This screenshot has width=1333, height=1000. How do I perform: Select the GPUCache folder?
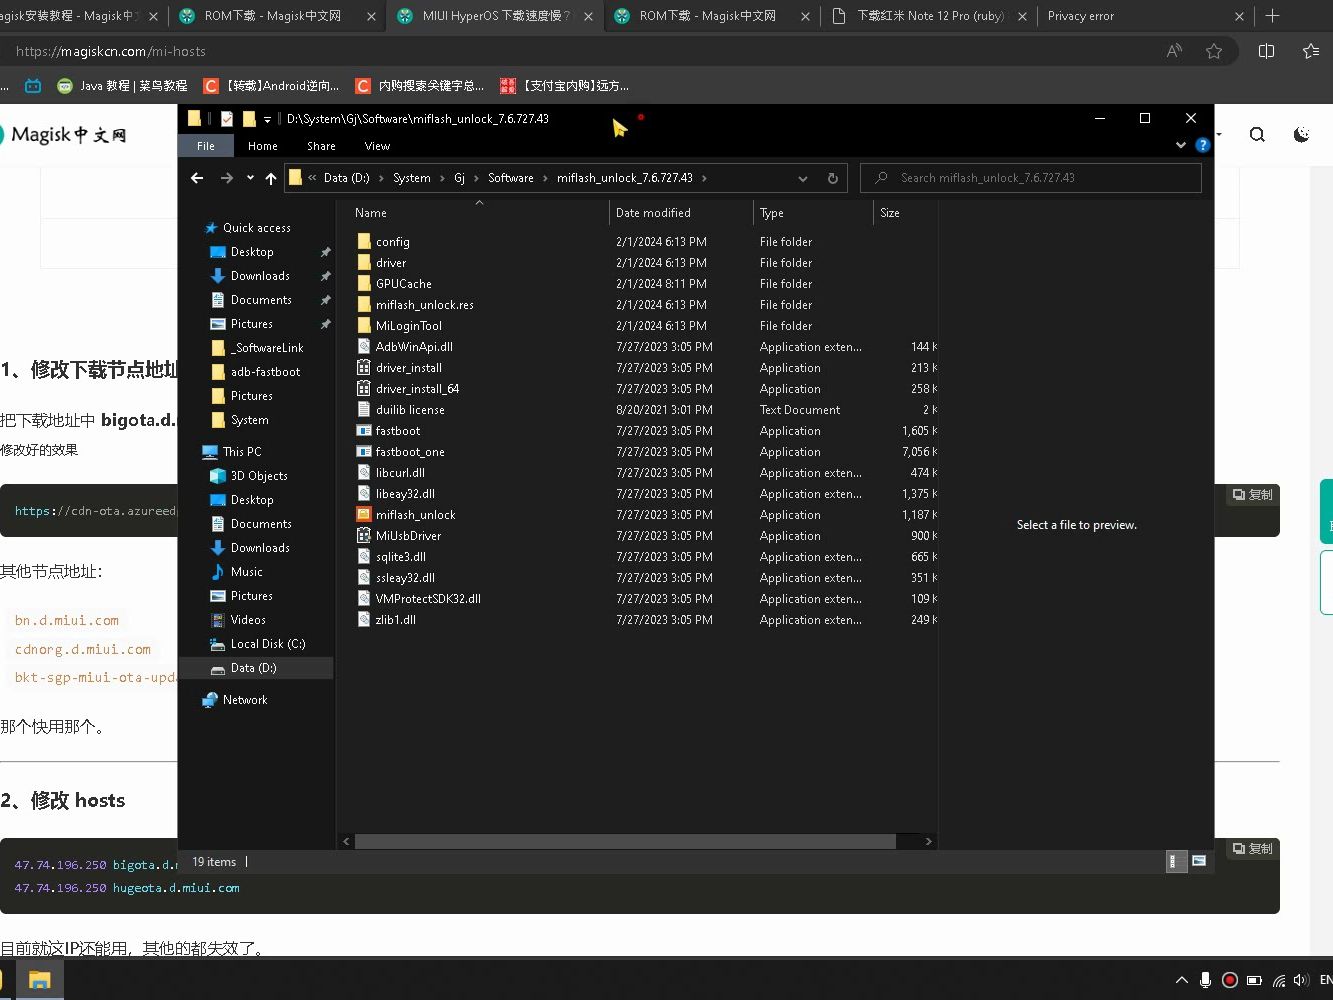click(x=403, y=284)
